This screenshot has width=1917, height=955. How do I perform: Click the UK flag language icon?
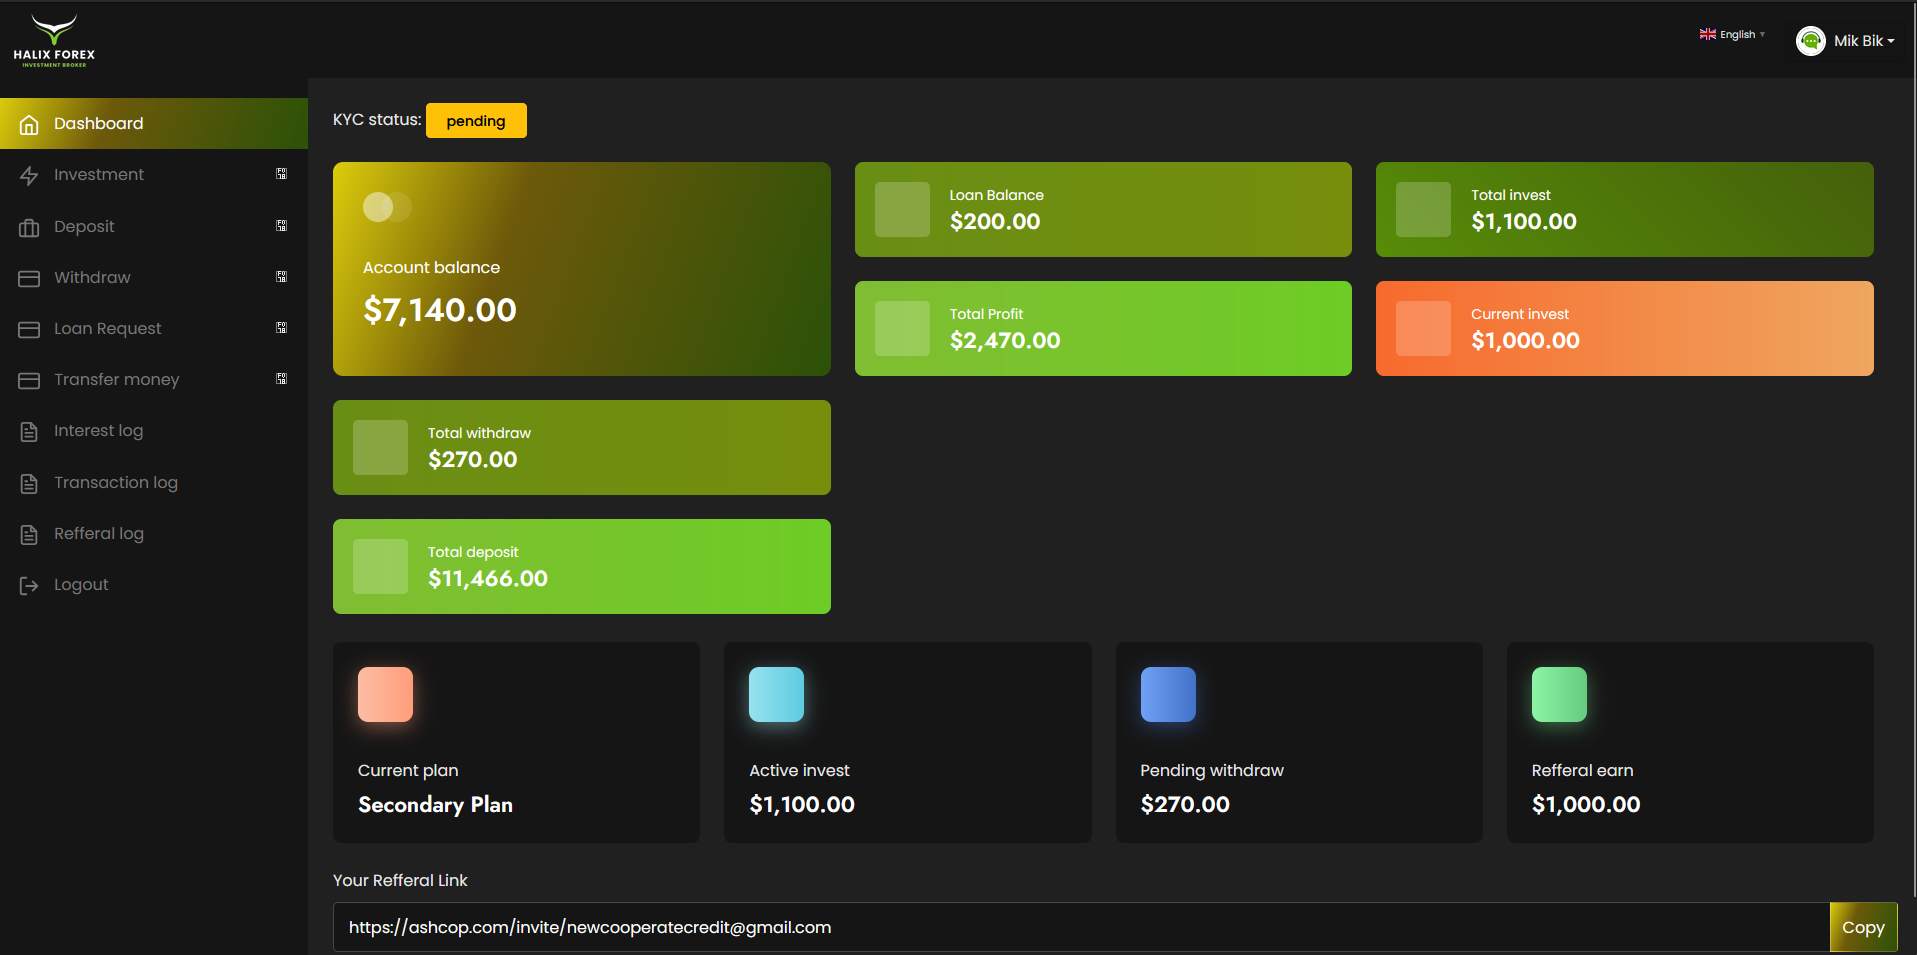click(x=1707, y=34)
